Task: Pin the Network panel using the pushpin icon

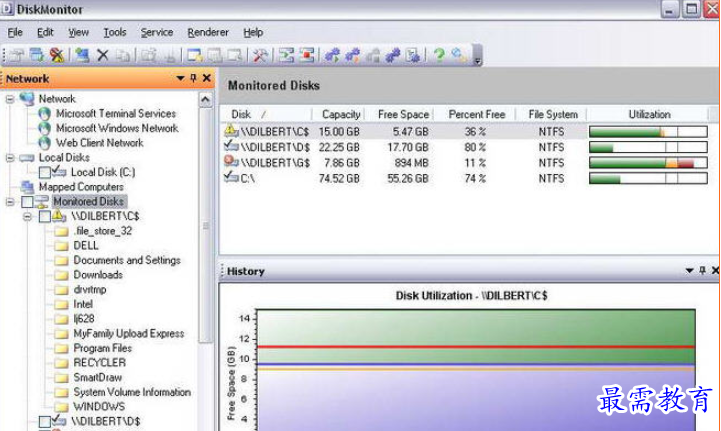Action: pyautogui.click(x=194, y=78)
